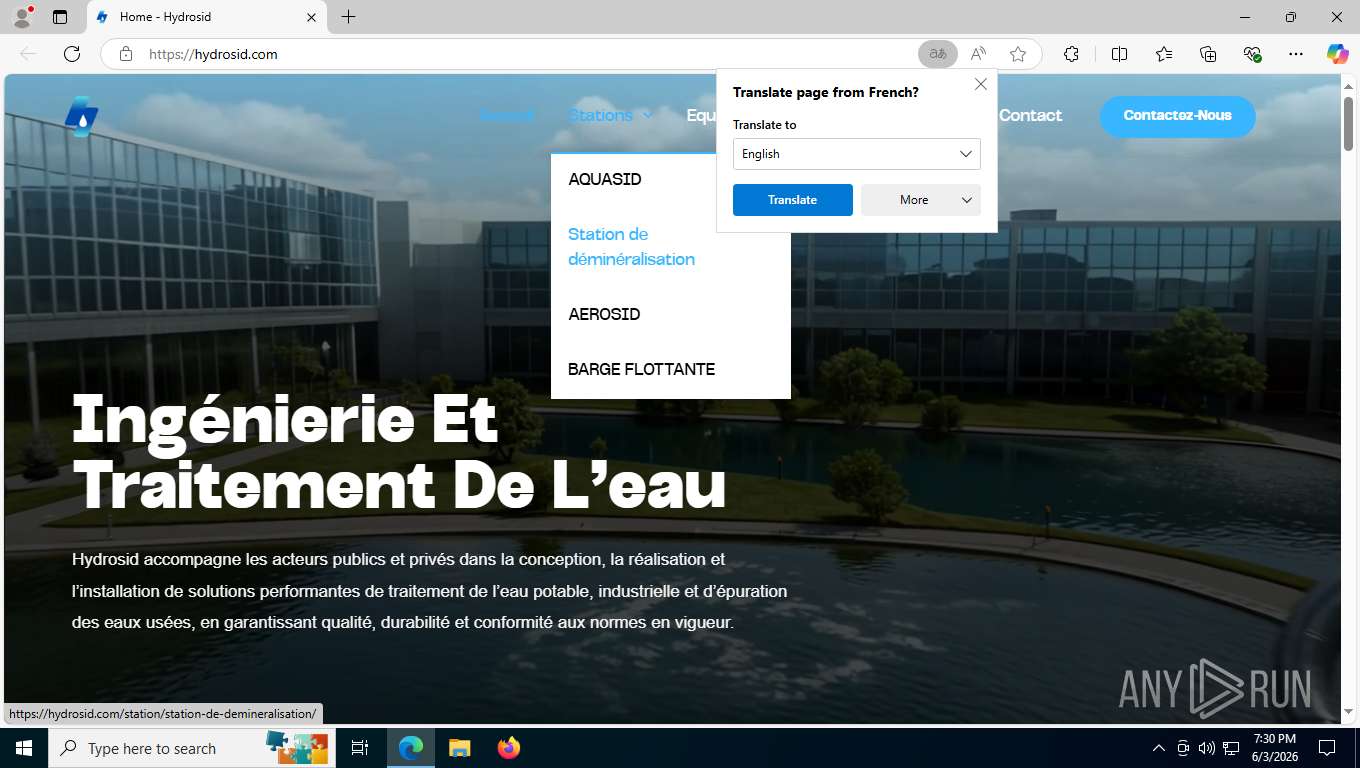Open the browser profile icon
Screen dimensions: 1360x768
[x=21, y=17]
